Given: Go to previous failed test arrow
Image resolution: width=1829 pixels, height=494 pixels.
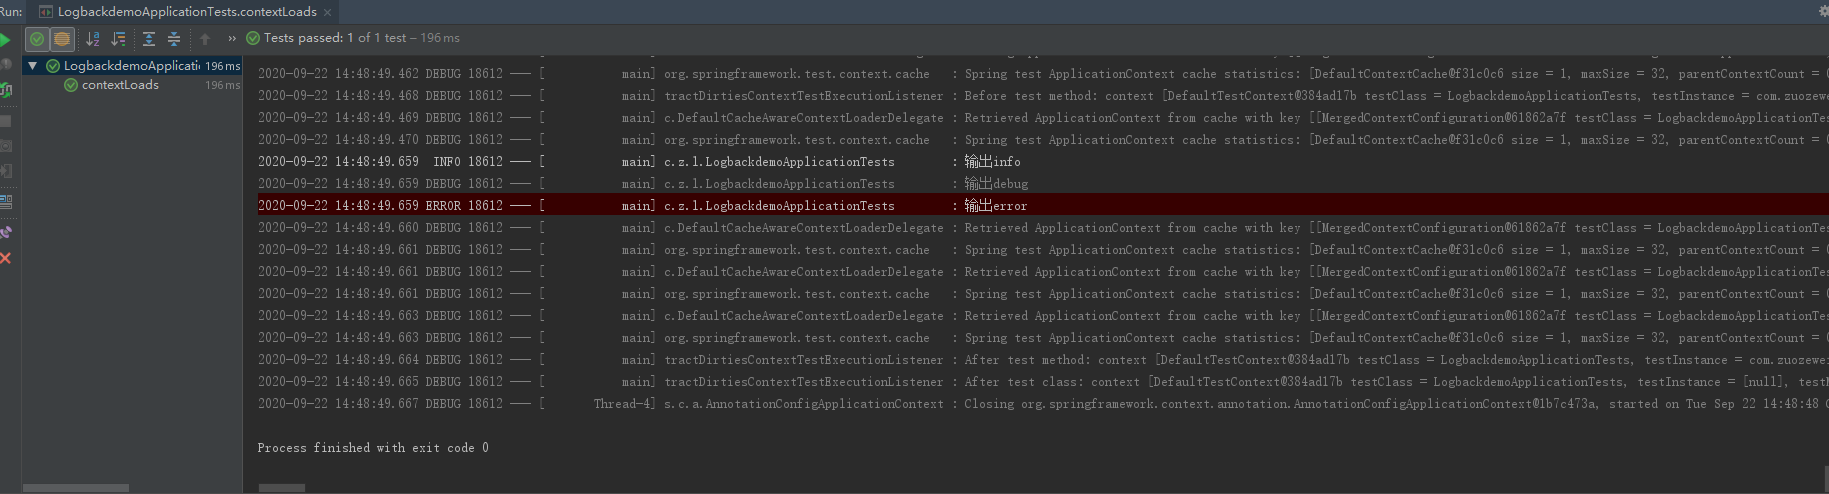Looking at the screenshot, I should [205, 39].
